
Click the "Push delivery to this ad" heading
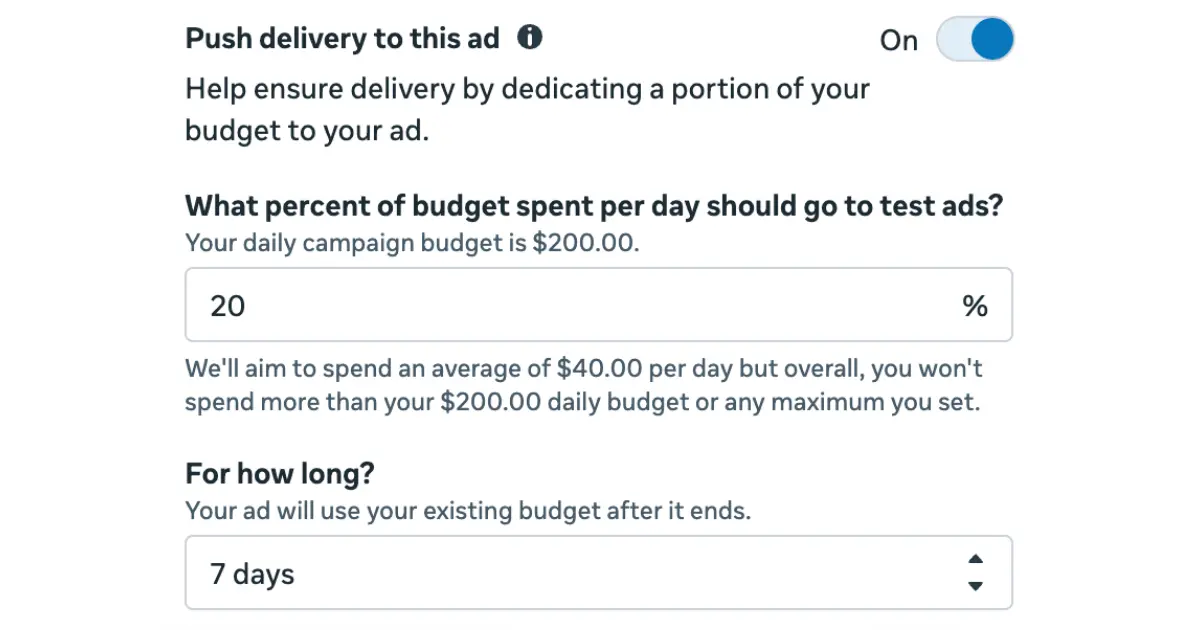click(x=342, y=38)
